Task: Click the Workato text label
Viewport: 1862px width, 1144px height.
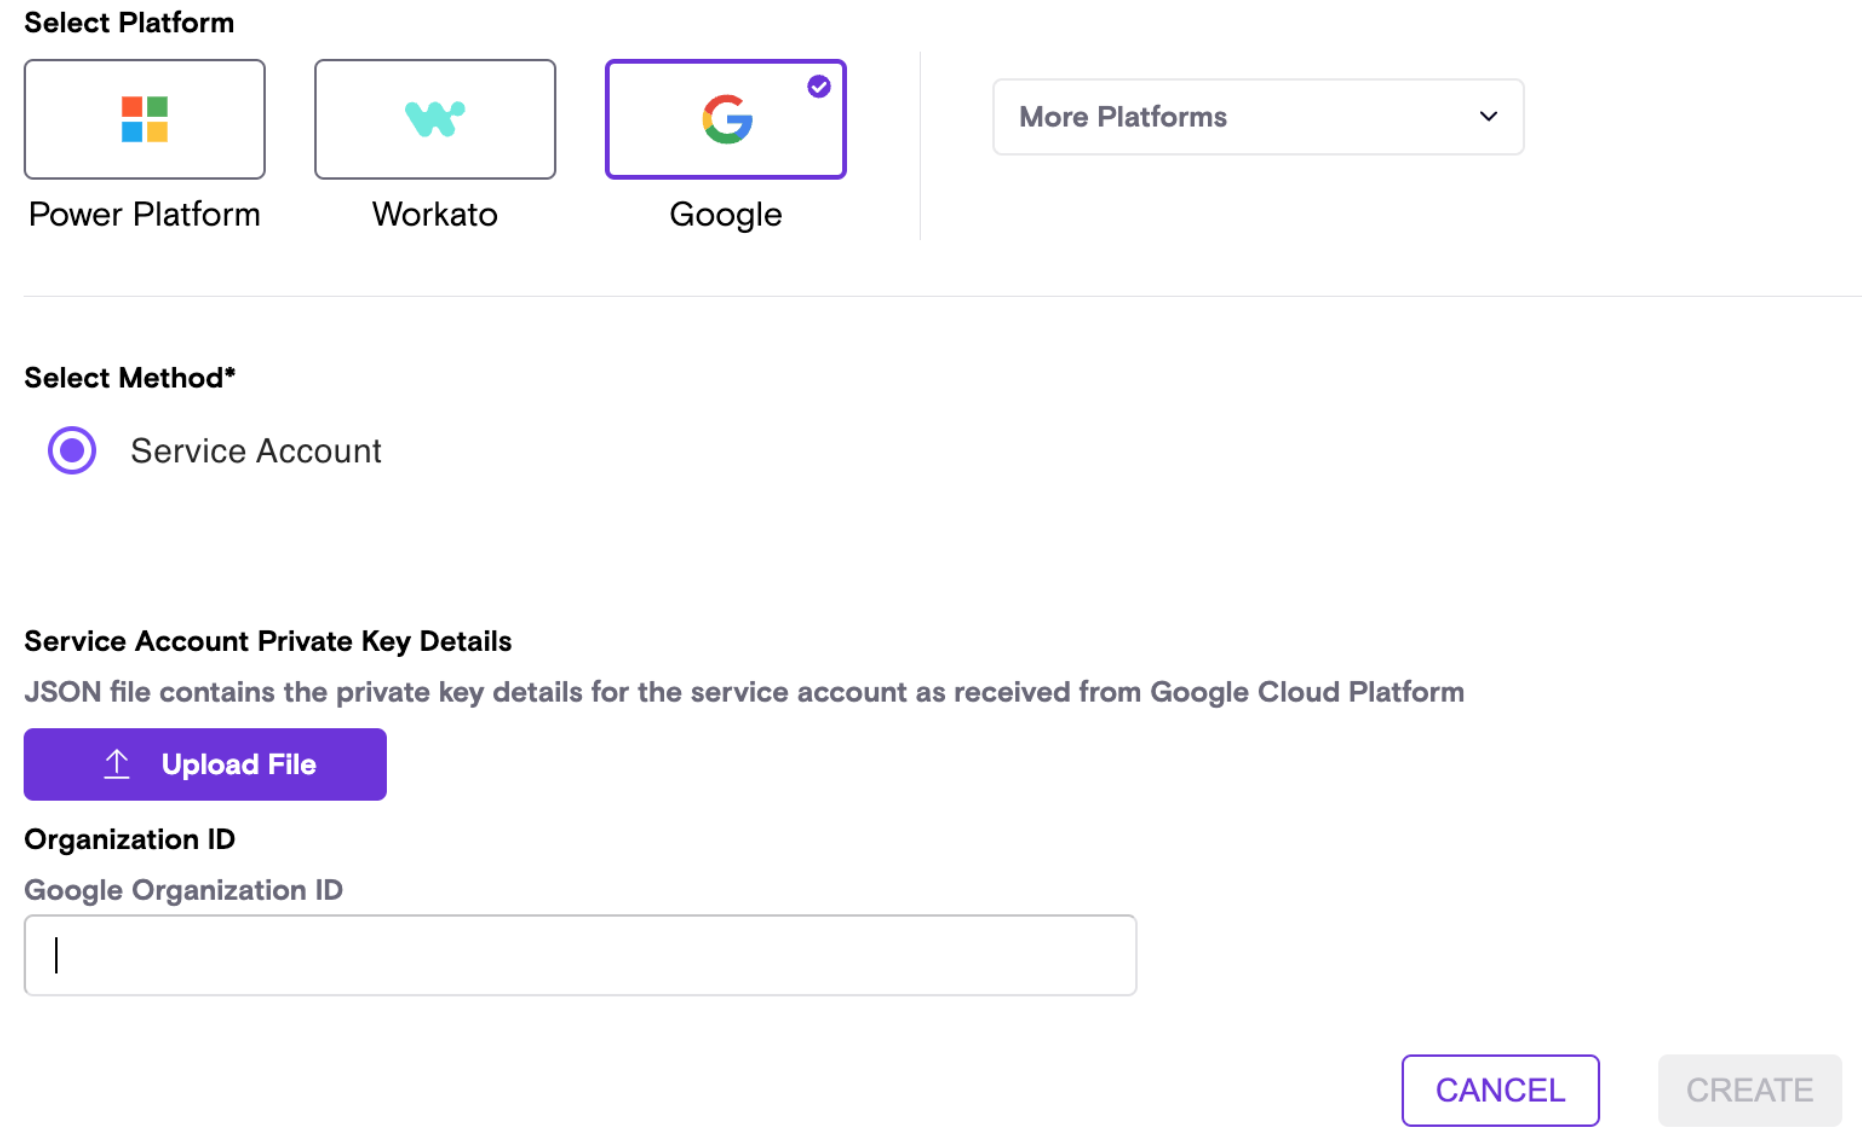Action: [x=434, y=214]
